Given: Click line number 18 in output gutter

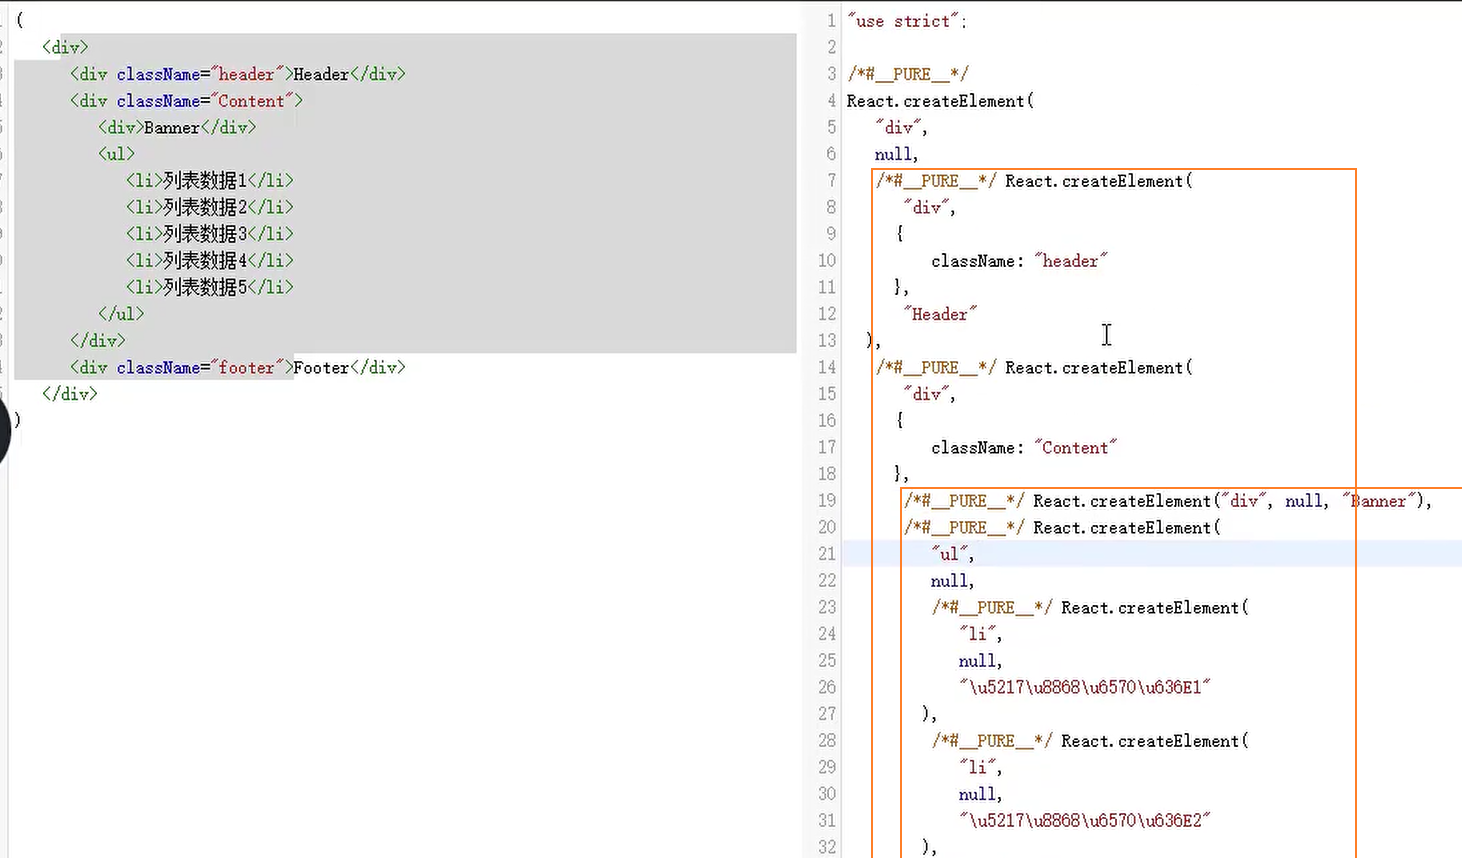Looking at the screenshot, I should [827, 474].
